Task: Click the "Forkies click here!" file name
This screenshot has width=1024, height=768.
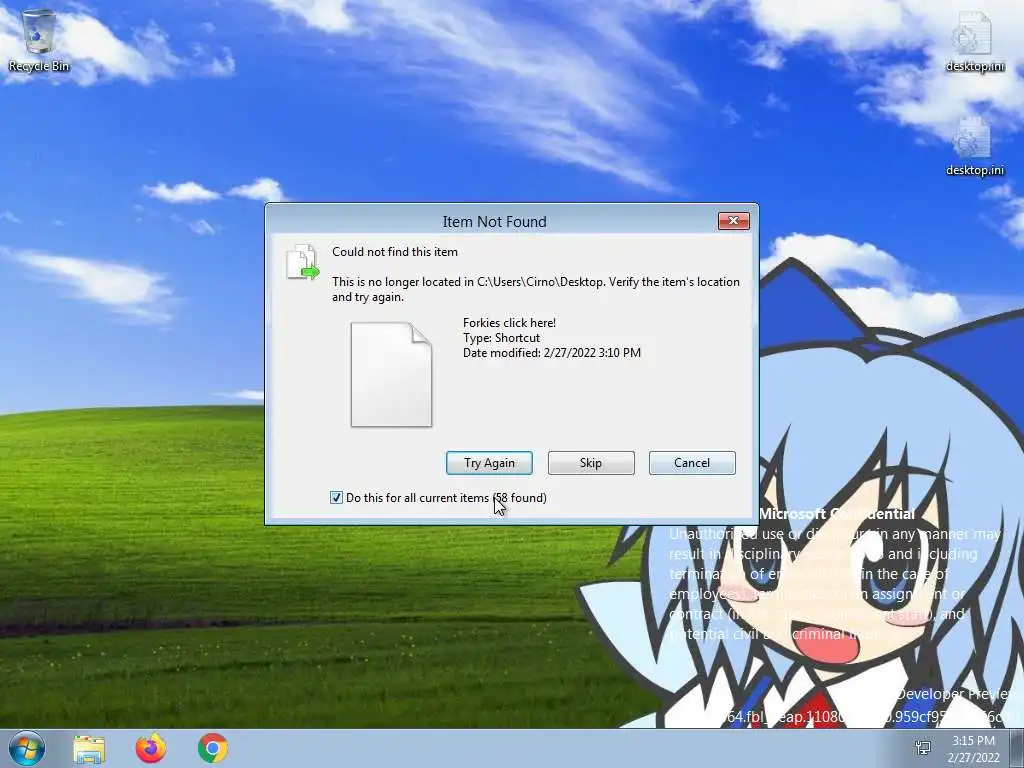Action: pyautogui.click(x=509, y=323)
